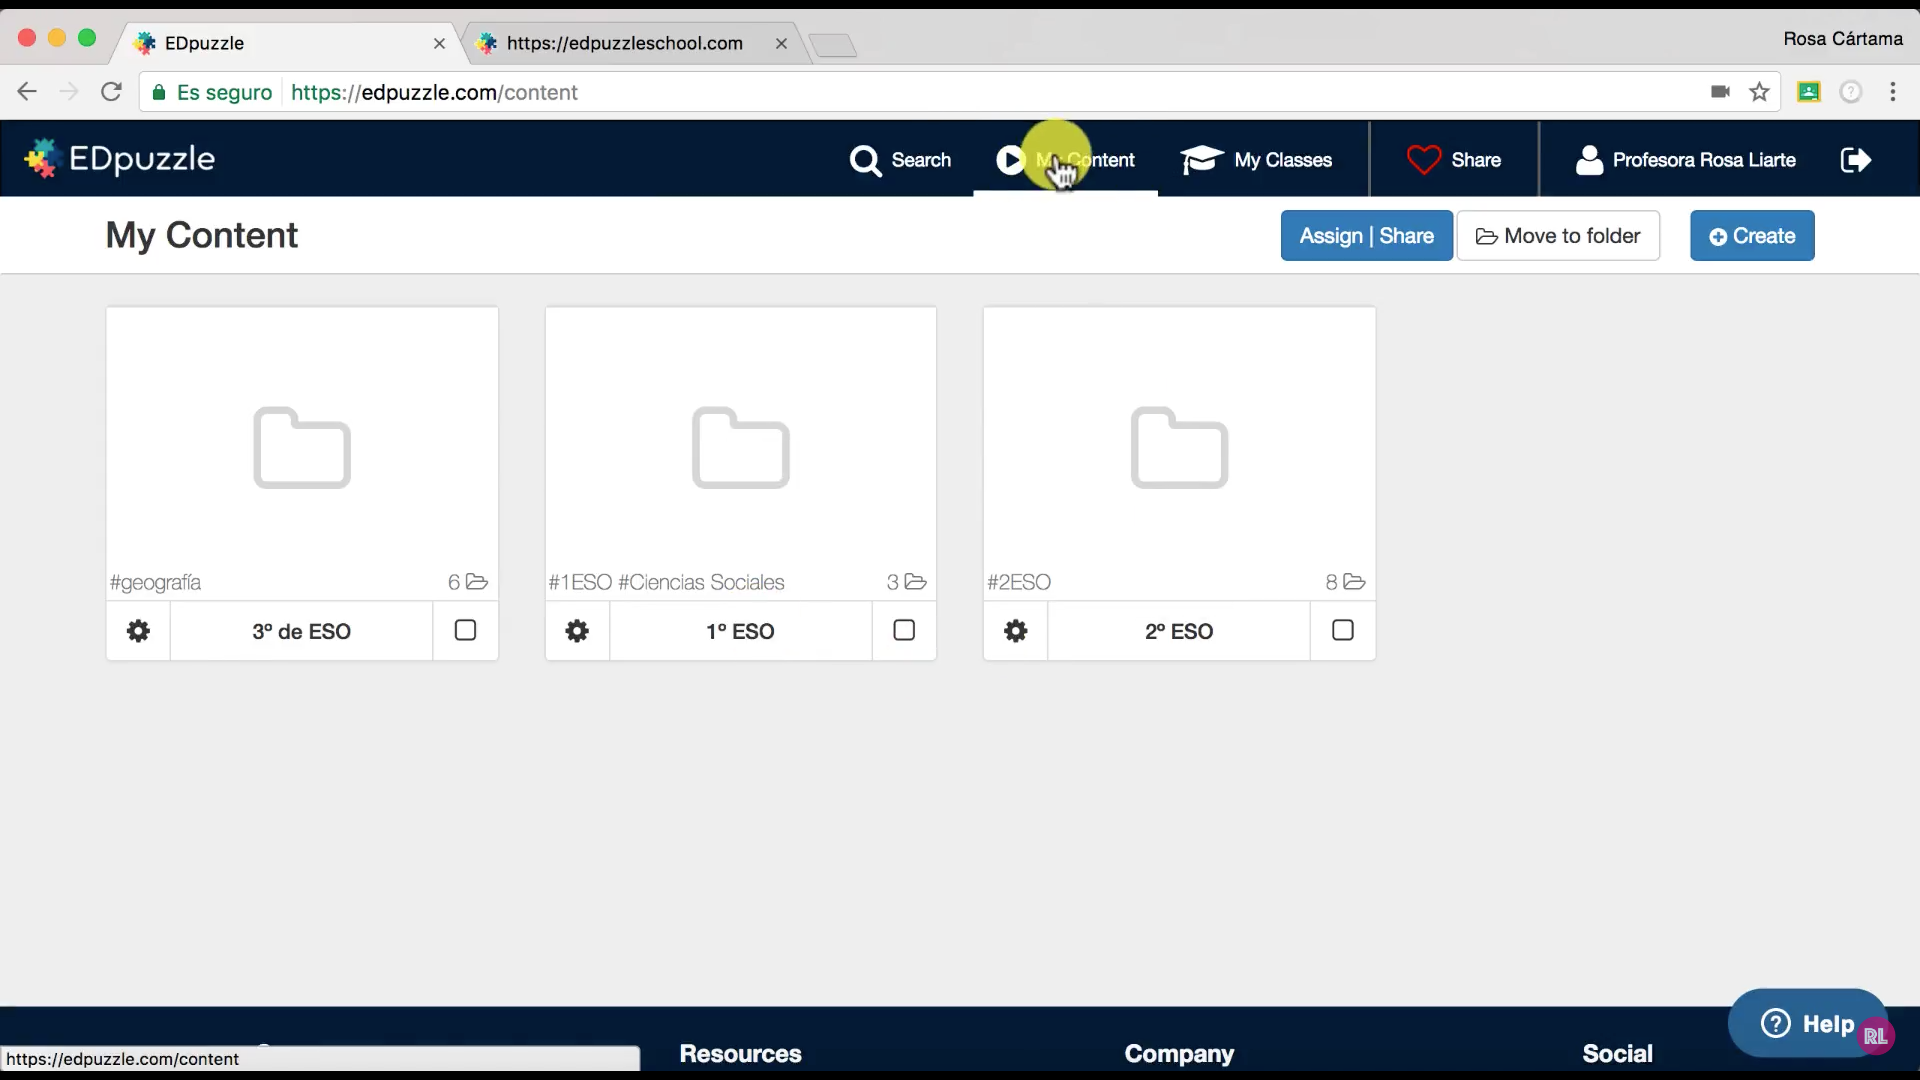Open the Create button menu
This screenshot has height=1080, width=1920.
[x=1752, y=236]
